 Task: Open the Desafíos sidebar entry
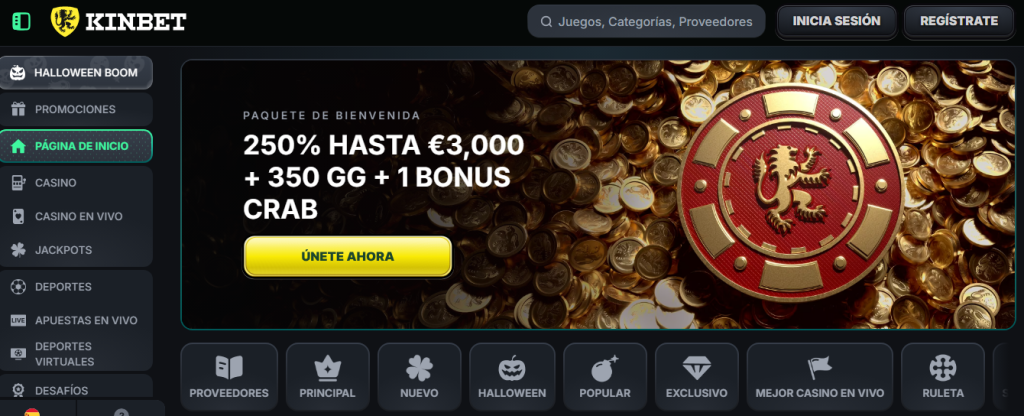click(x=76, y=390)
